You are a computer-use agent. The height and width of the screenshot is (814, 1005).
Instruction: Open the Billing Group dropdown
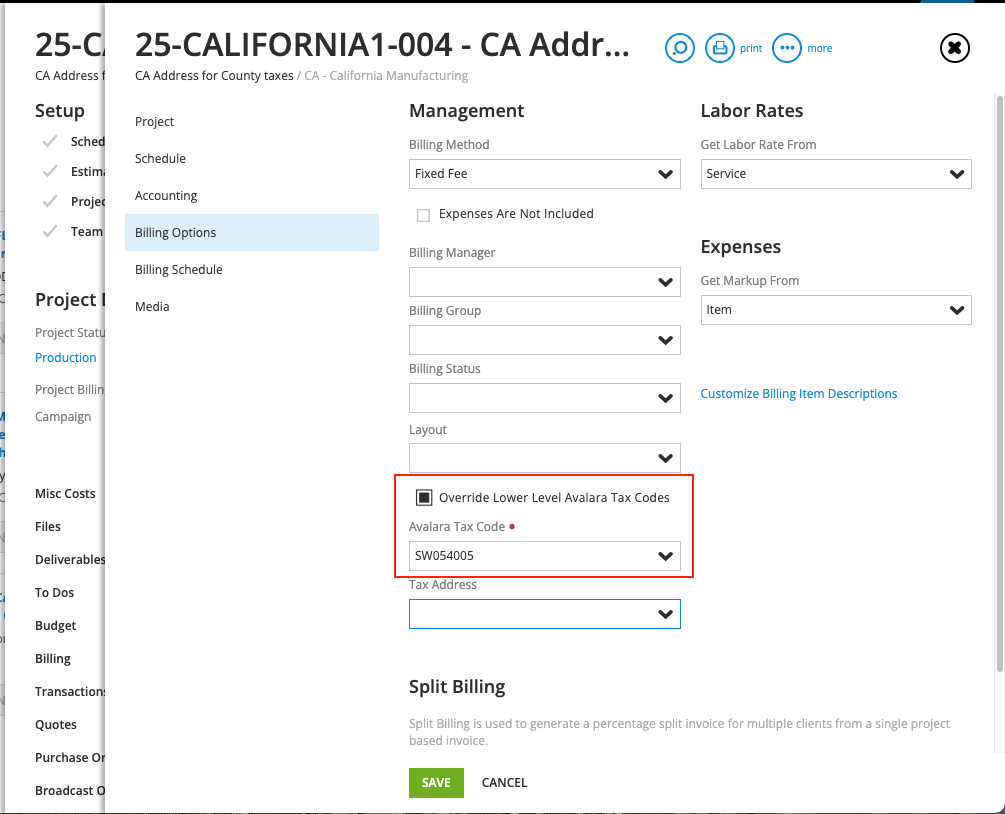(544, 340)
